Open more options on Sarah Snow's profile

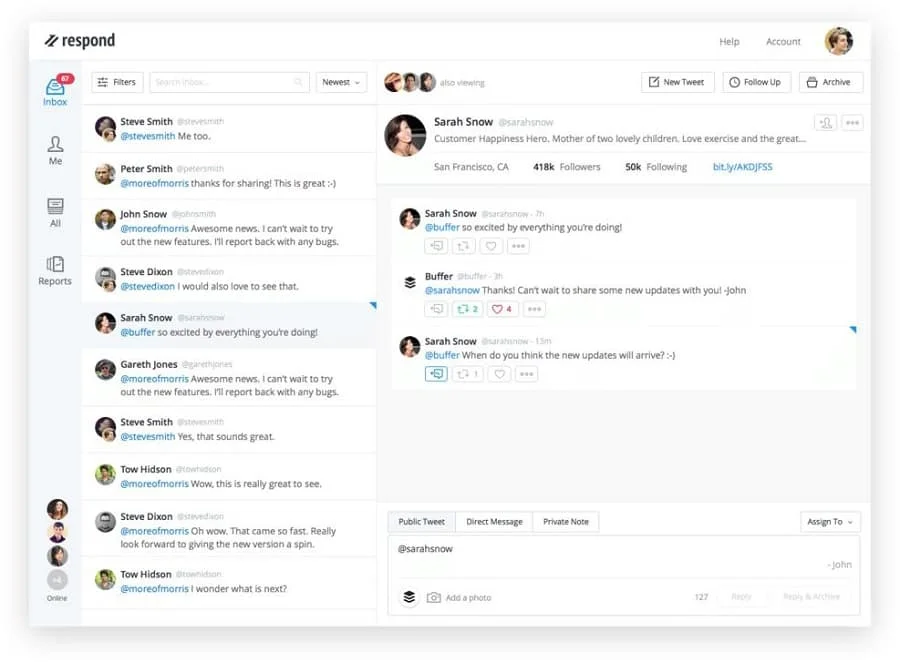point(852,123)
